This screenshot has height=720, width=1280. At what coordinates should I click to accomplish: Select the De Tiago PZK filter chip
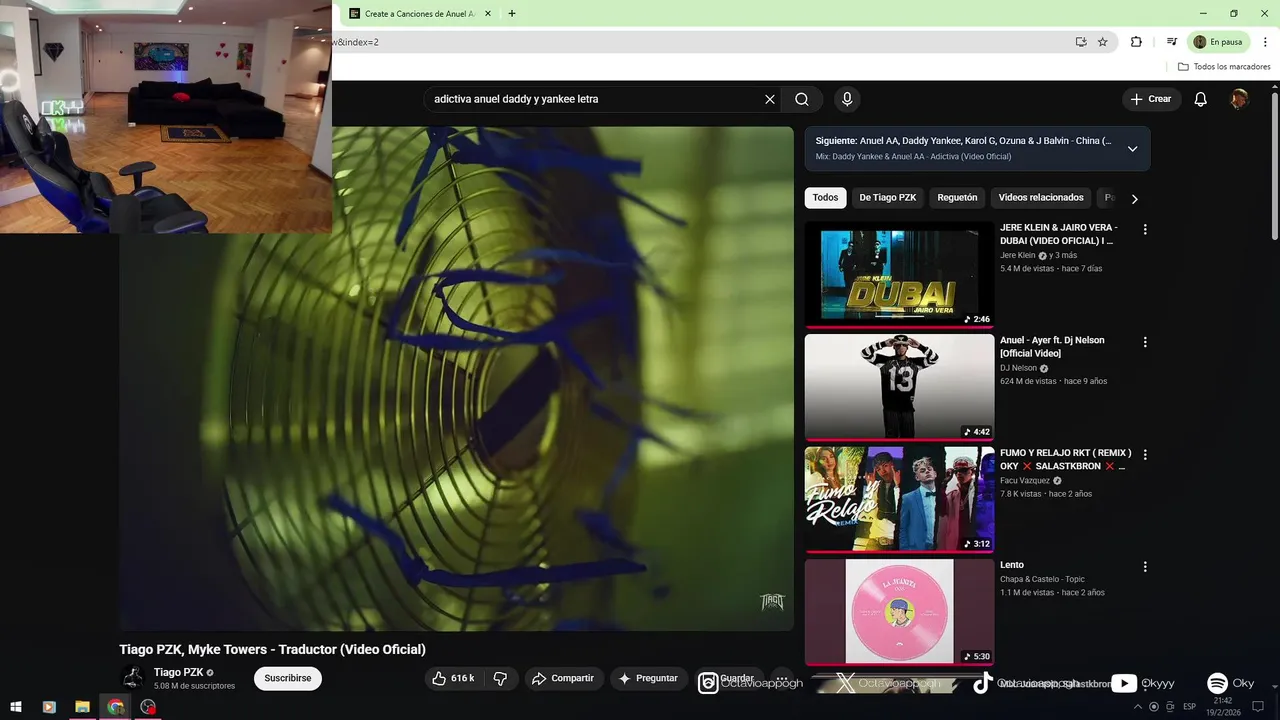pyautogui.click(x=888, y=198)
